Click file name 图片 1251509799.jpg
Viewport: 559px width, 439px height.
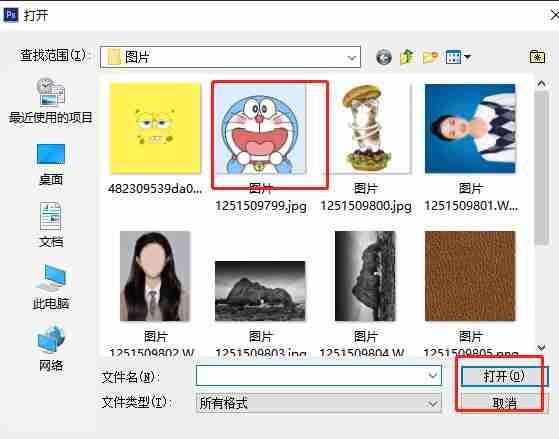click(x=261, y=197)
